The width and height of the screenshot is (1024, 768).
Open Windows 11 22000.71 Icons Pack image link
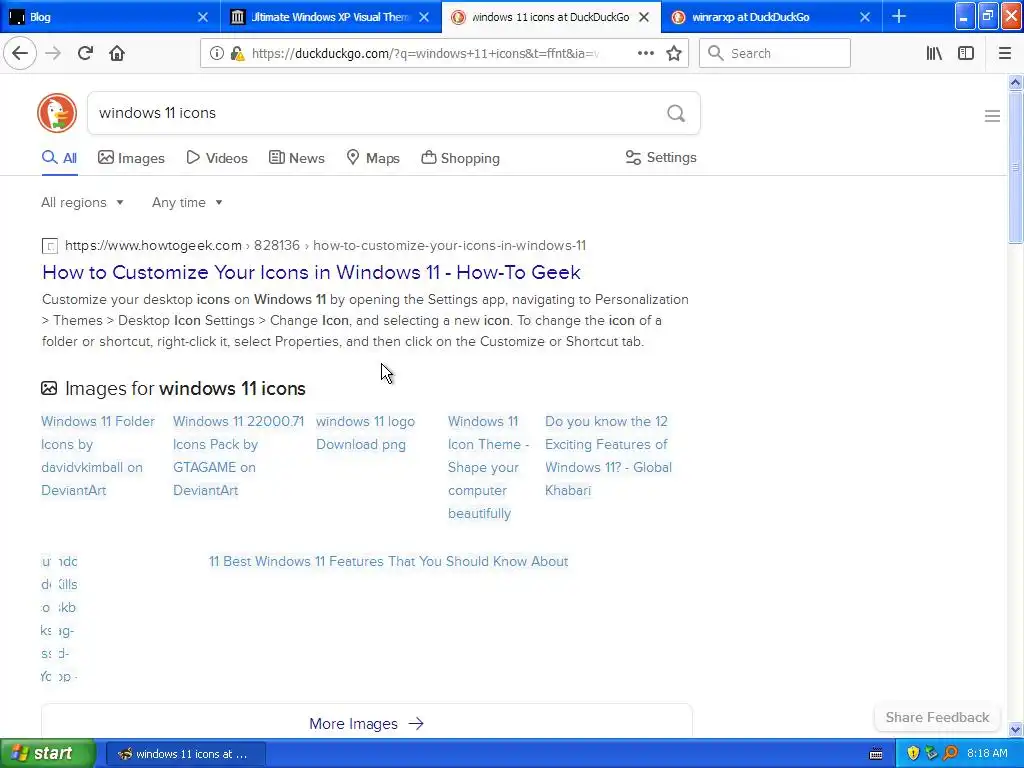[x=238, y=456]
